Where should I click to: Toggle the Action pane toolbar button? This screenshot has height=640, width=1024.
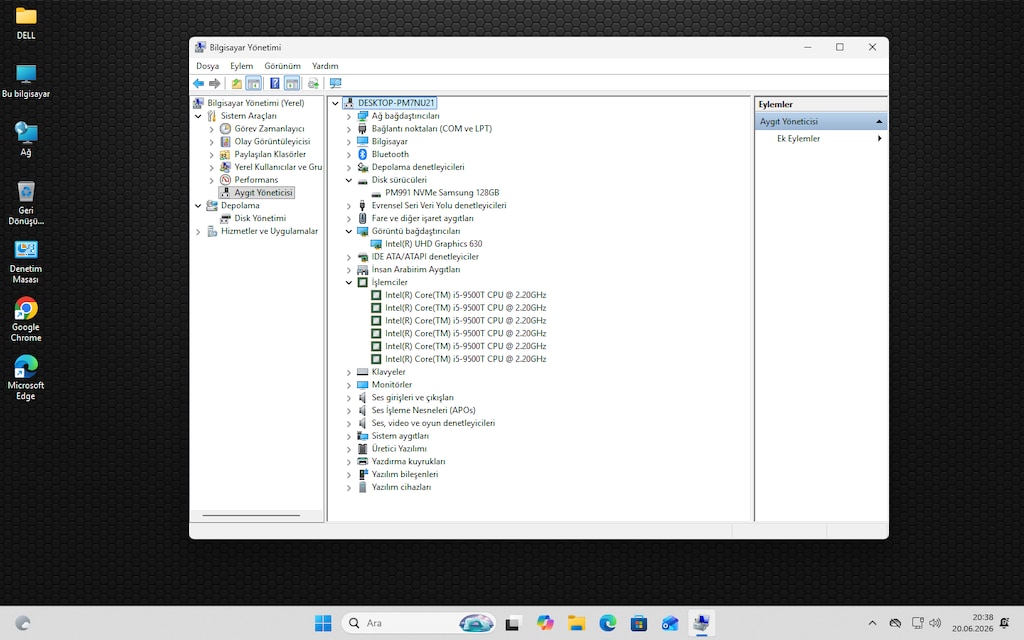(292, 84)
